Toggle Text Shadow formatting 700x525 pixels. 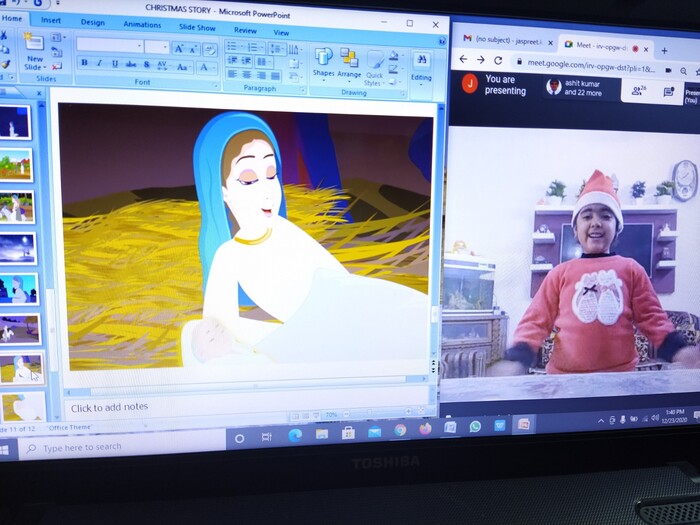[146, 65]
